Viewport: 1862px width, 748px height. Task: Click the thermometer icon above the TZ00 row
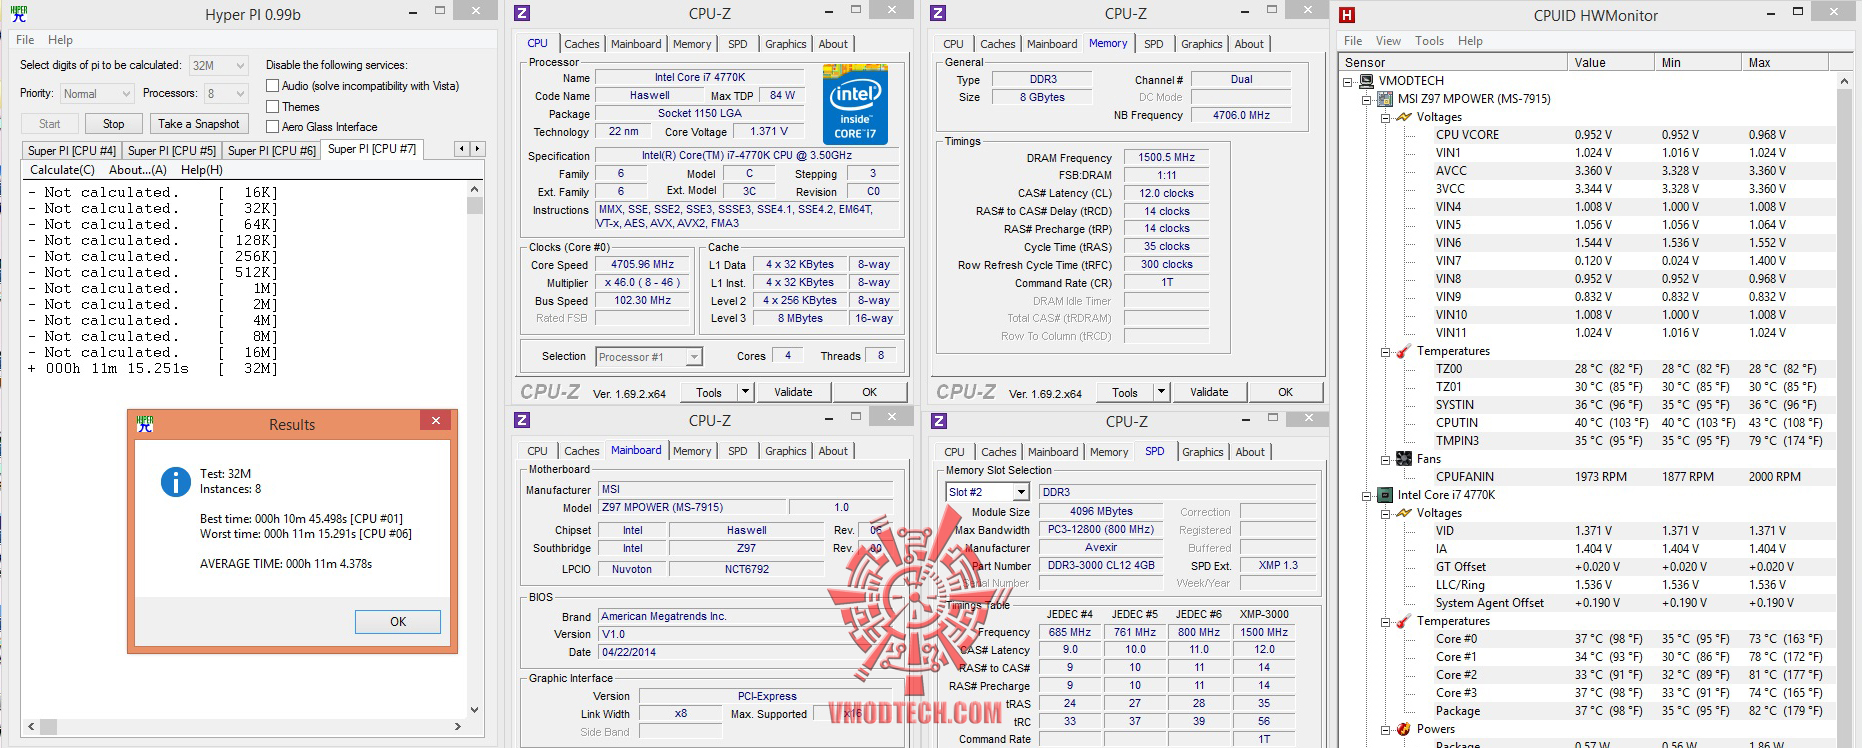tap(1404, 351)
